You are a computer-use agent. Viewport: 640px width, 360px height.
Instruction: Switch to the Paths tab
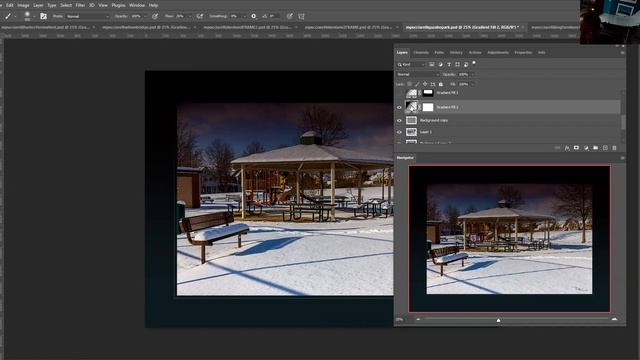point(439,53)
